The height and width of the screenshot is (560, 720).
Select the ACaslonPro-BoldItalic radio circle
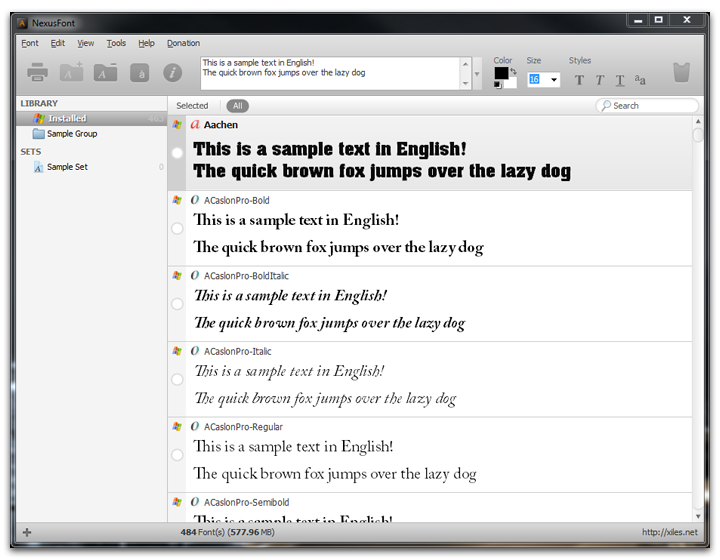tap(177, 304)
